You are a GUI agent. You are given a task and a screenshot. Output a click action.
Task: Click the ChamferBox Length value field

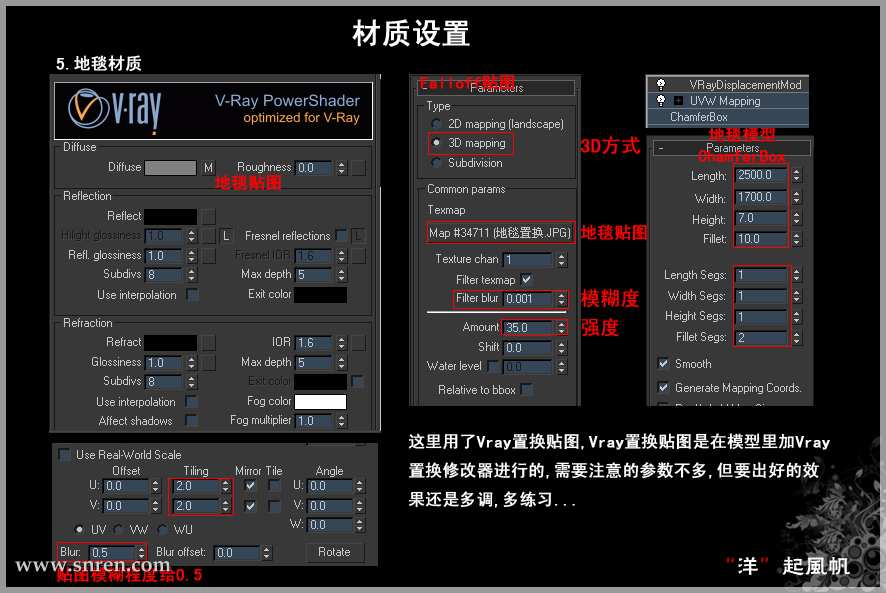[761, 176]
